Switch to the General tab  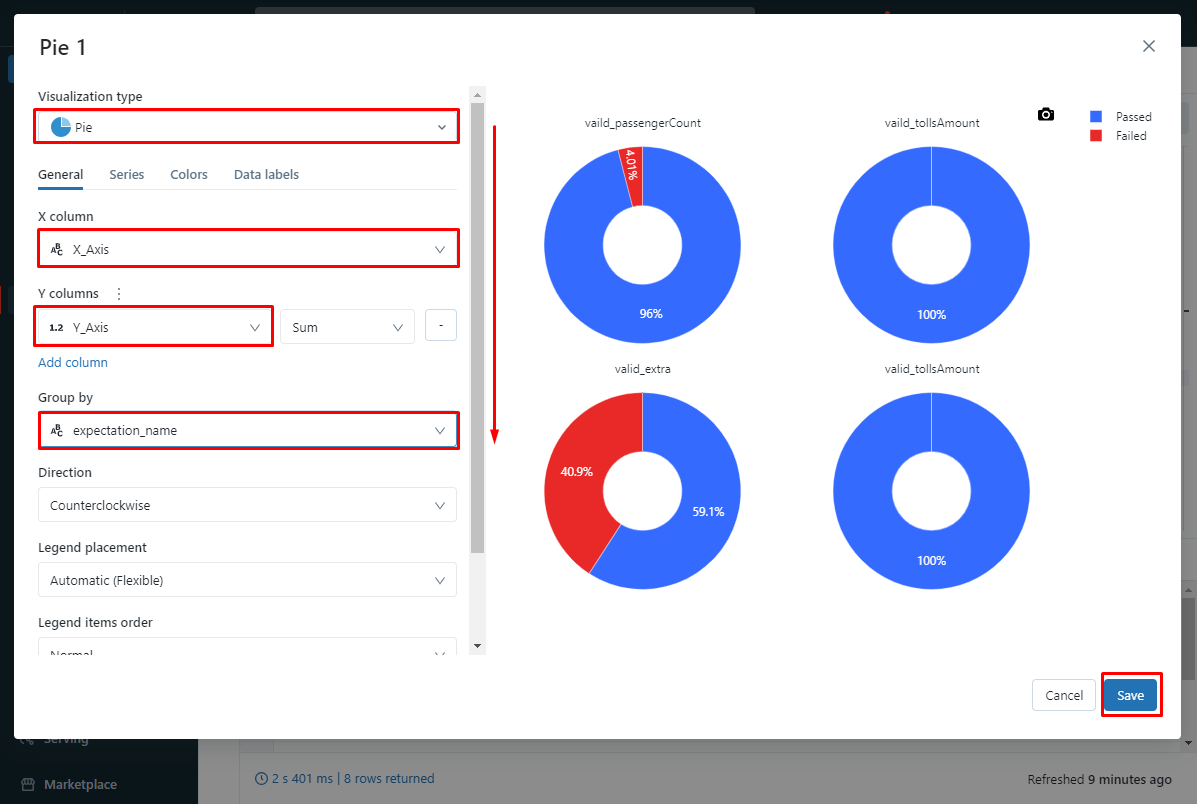pyautogui.click(x=60, y=174)
